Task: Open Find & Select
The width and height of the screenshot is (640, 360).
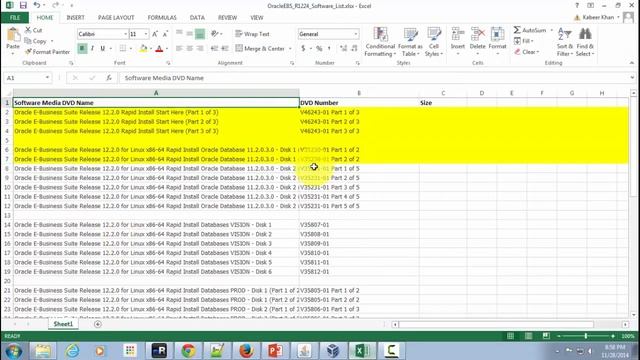Action: click(x=585, y=42)
